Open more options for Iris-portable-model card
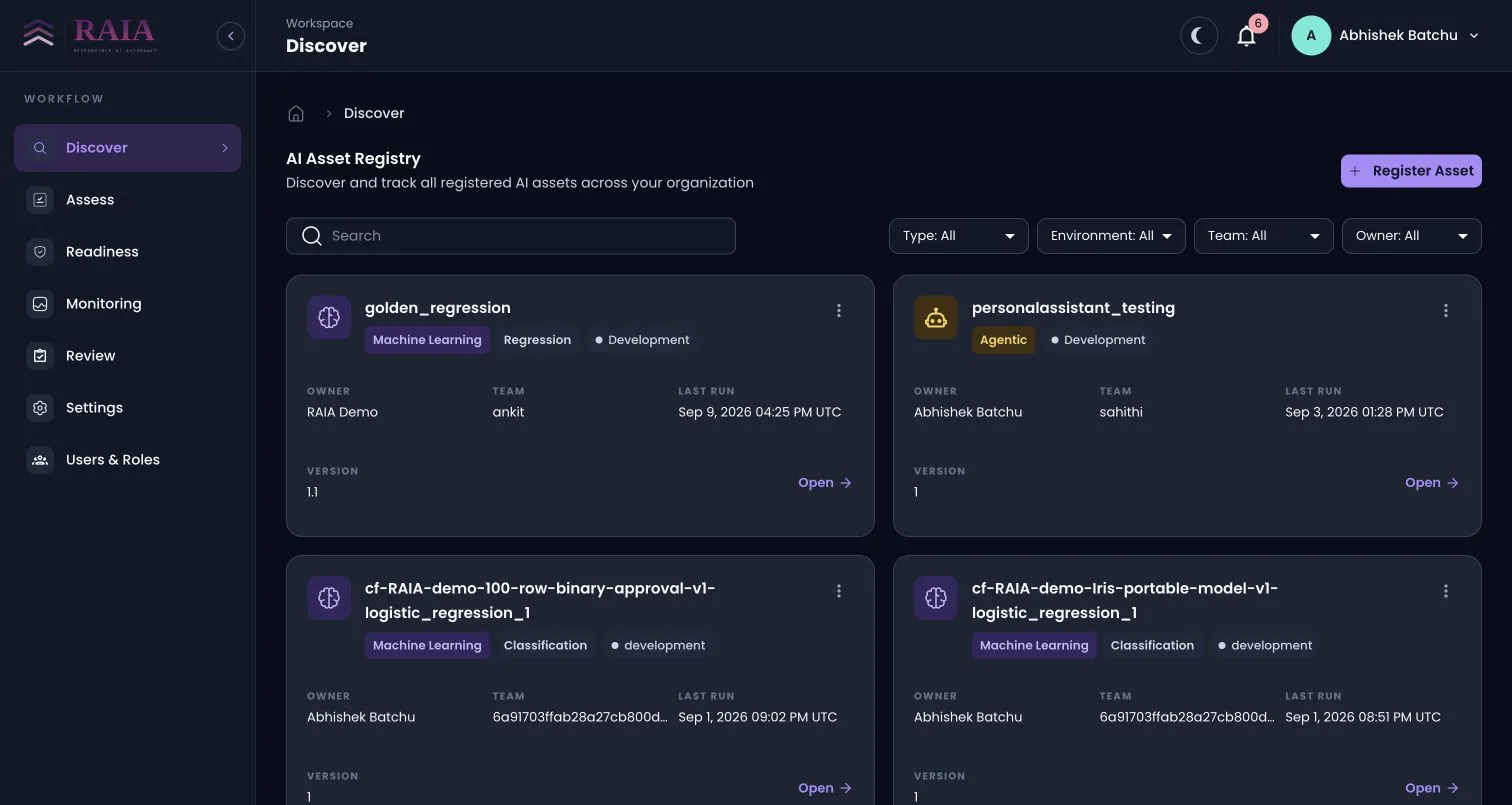 (x=1446, y=591)
